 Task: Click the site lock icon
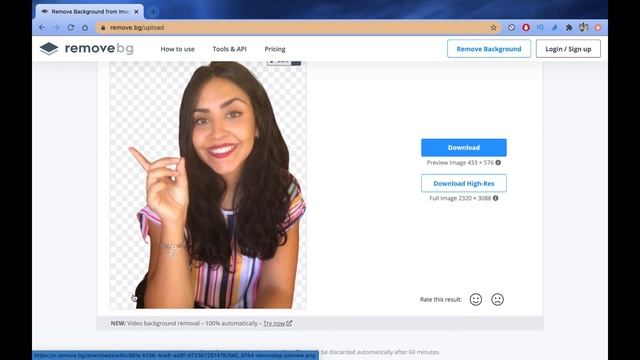pos(103,27)
